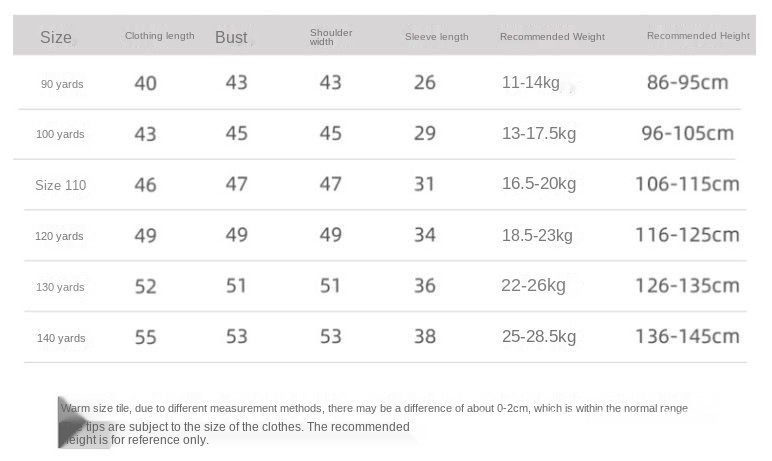The image size is (772, 461).
Task: Select the Recommended Weight header
Action: (552, 37)
